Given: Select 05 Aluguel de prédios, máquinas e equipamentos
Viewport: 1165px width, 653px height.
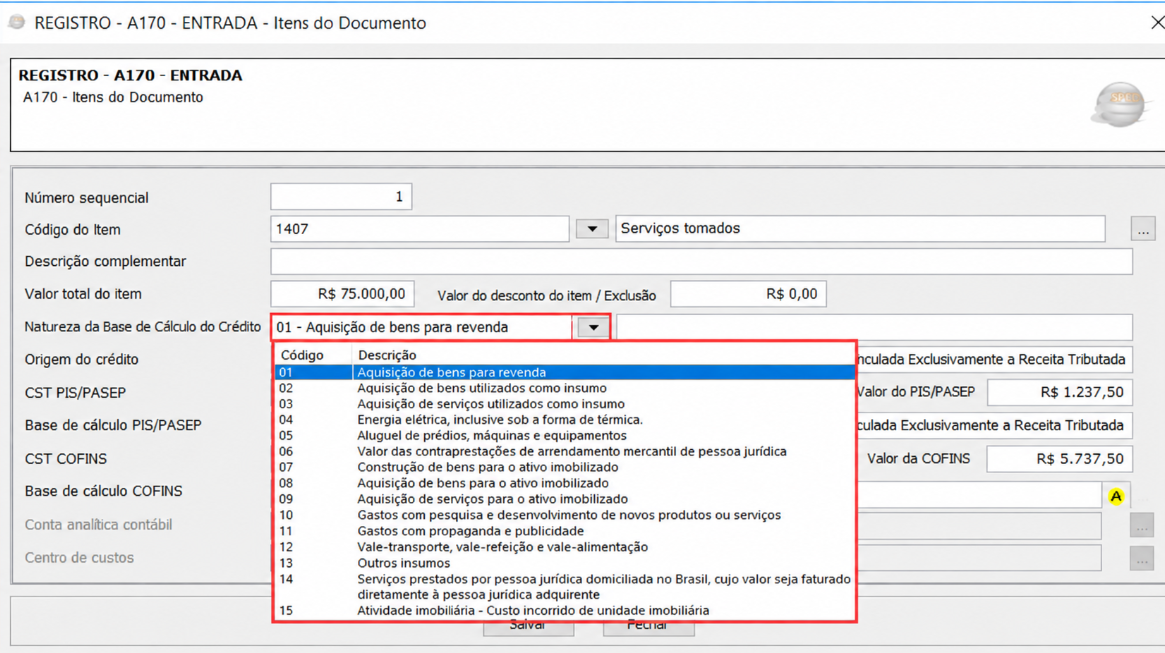Looking at the screenshot, I should [565, 435].
